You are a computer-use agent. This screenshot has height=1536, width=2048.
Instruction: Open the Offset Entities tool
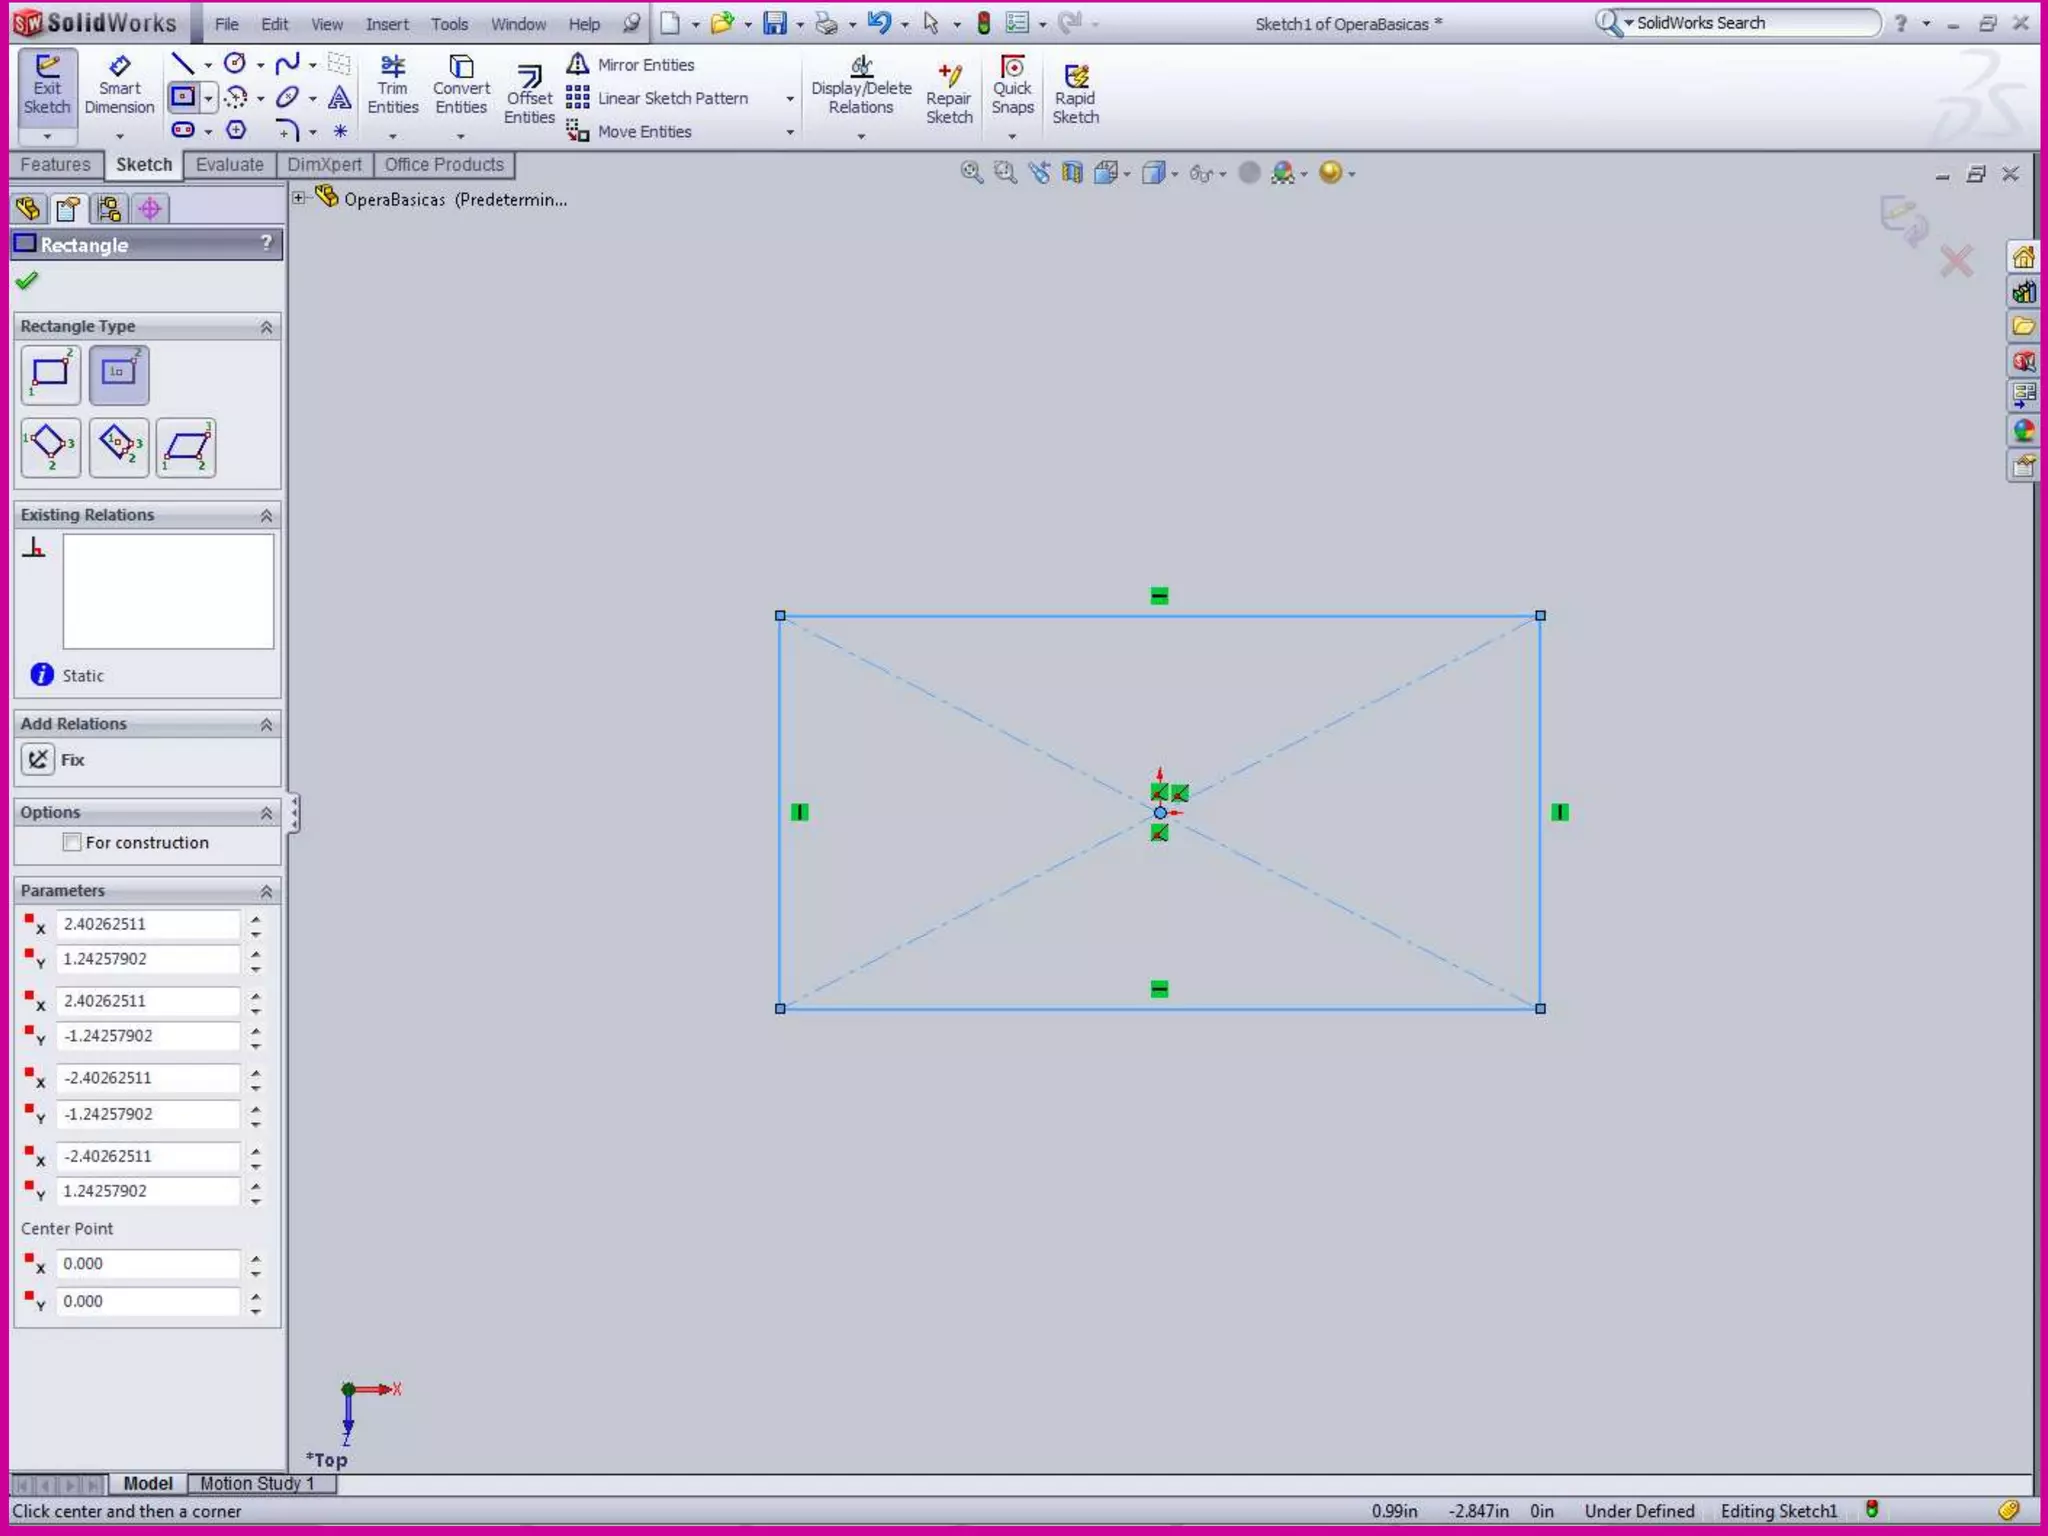(529, 95)
